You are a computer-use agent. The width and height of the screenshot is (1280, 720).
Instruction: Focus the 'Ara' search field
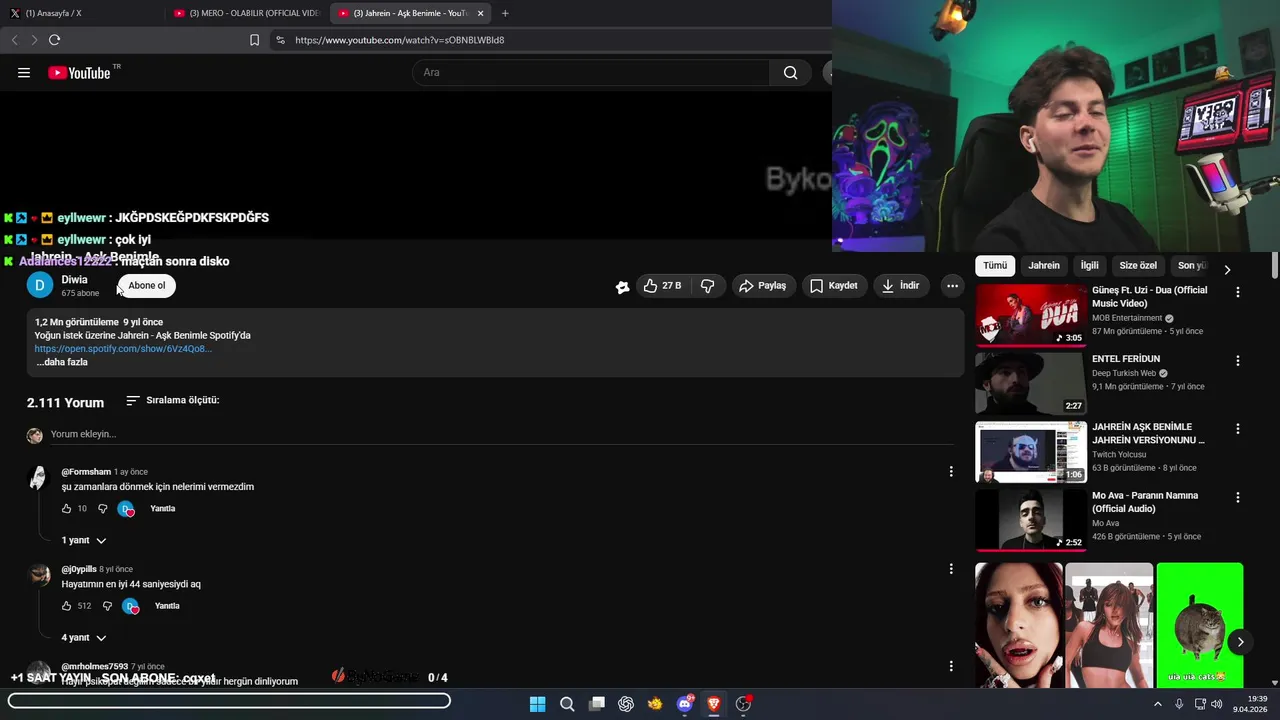click(x=592, y=72)
